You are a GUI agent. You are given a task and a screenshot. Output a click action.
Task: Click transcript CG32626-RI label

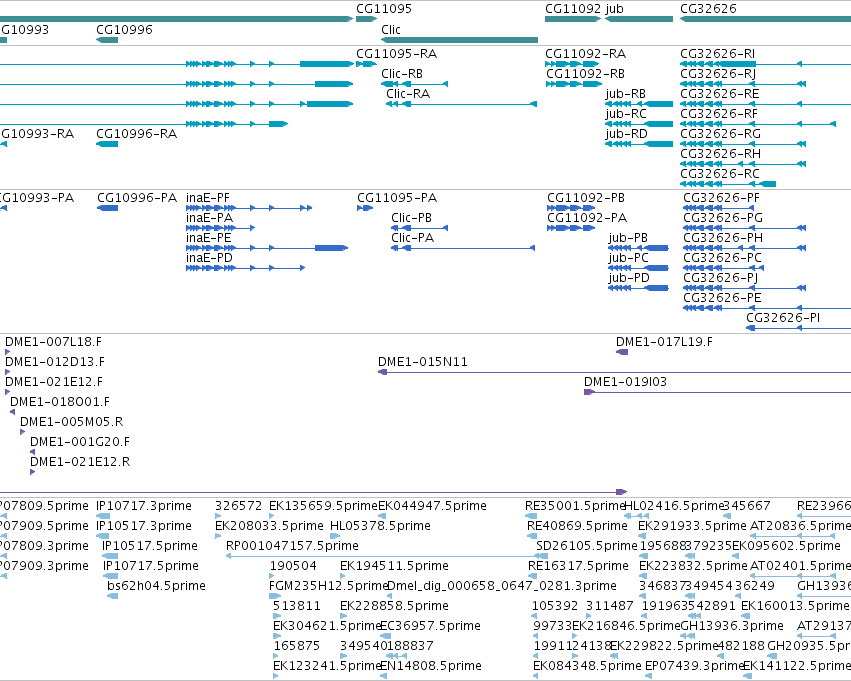click(x=717, y=54)
